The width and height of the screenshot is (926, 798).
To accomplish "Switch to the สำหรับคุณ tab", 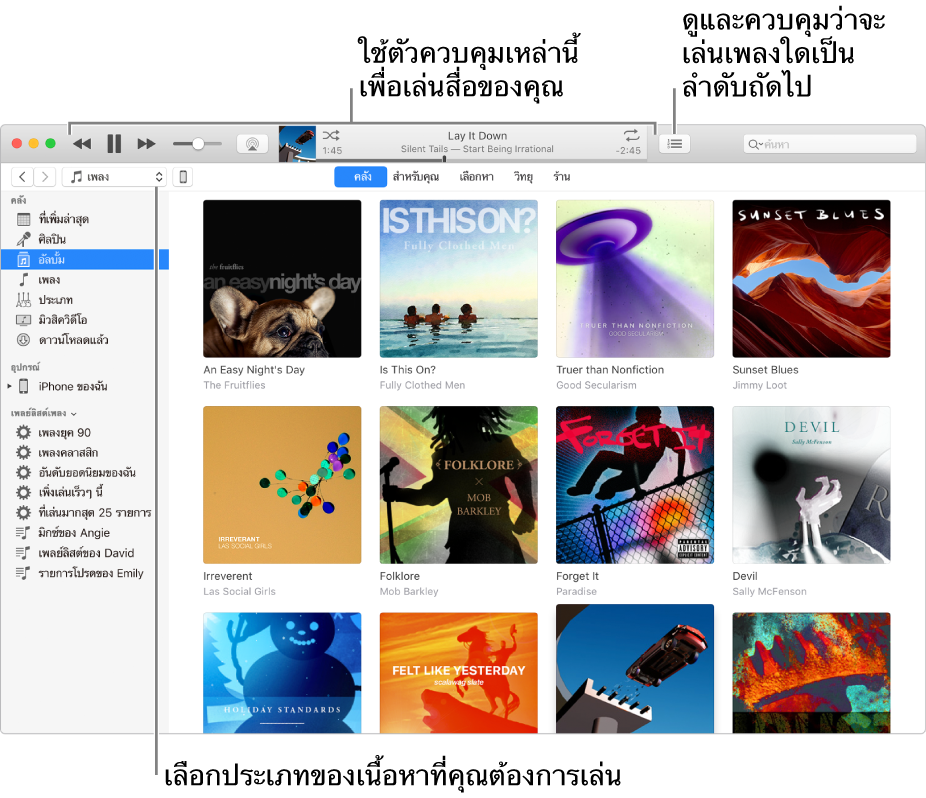I will pos(416,177).
